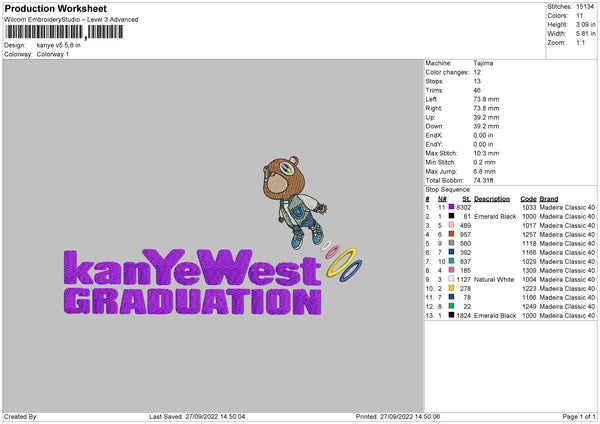Click the Colors value 11
Screen dimensions: 600x424
point(579,16)
